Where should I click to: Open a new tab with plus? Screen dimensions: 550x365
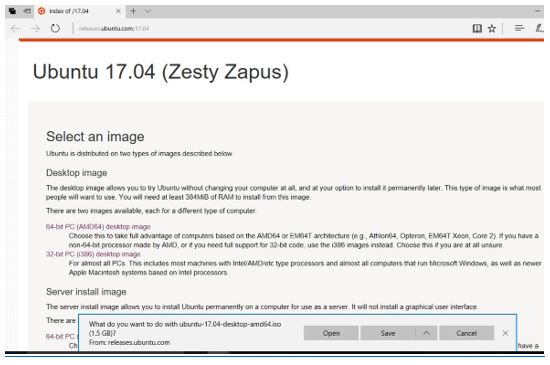[x=133, y=11]
